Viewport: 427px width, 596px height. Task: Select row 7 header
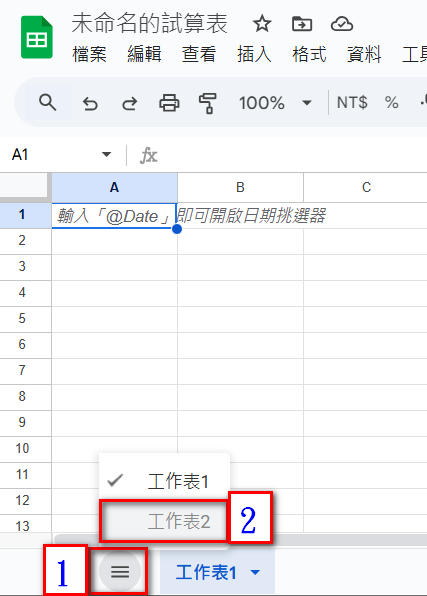click(x=25, y=371)
